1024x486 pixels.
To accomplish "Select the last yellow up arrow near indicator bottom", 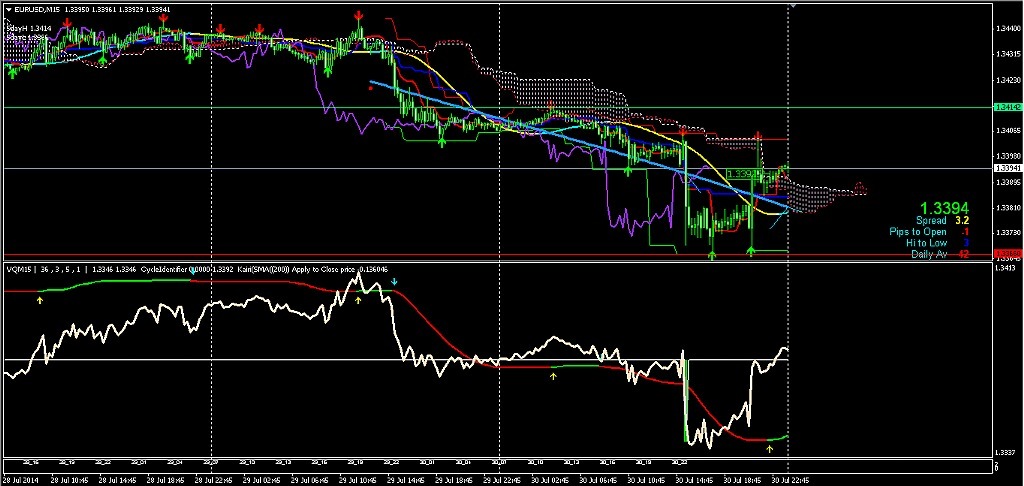I will 769,448.
